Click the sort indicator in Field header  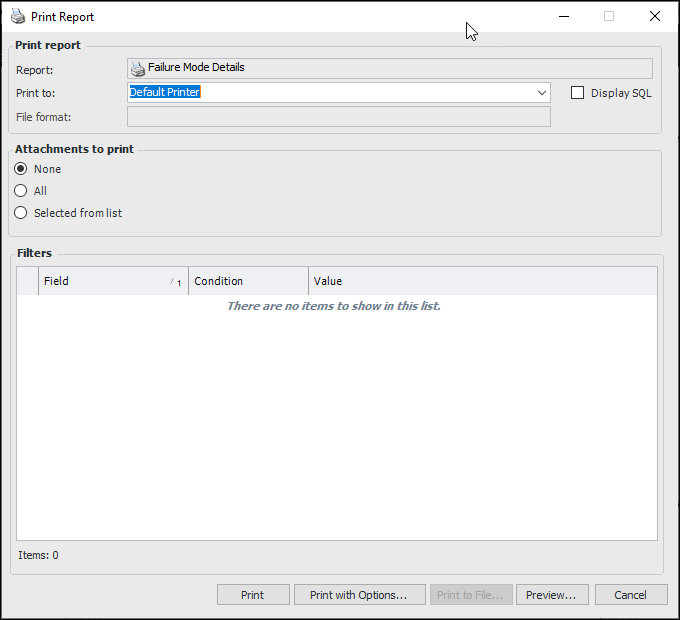(x=175, y=282)
